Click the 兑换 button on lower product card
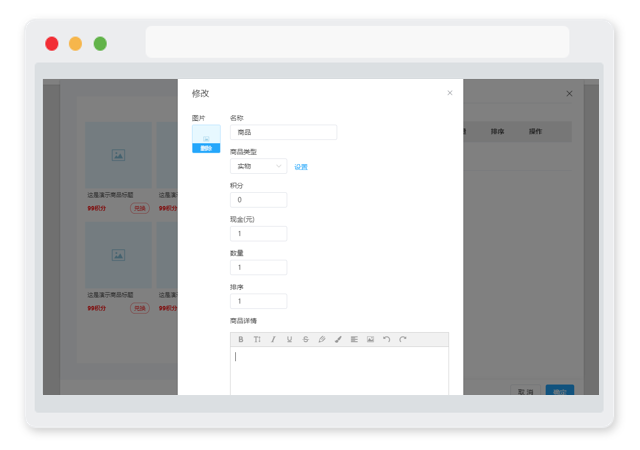The height and width of the screenshot is (450, 640). [140, 308]
